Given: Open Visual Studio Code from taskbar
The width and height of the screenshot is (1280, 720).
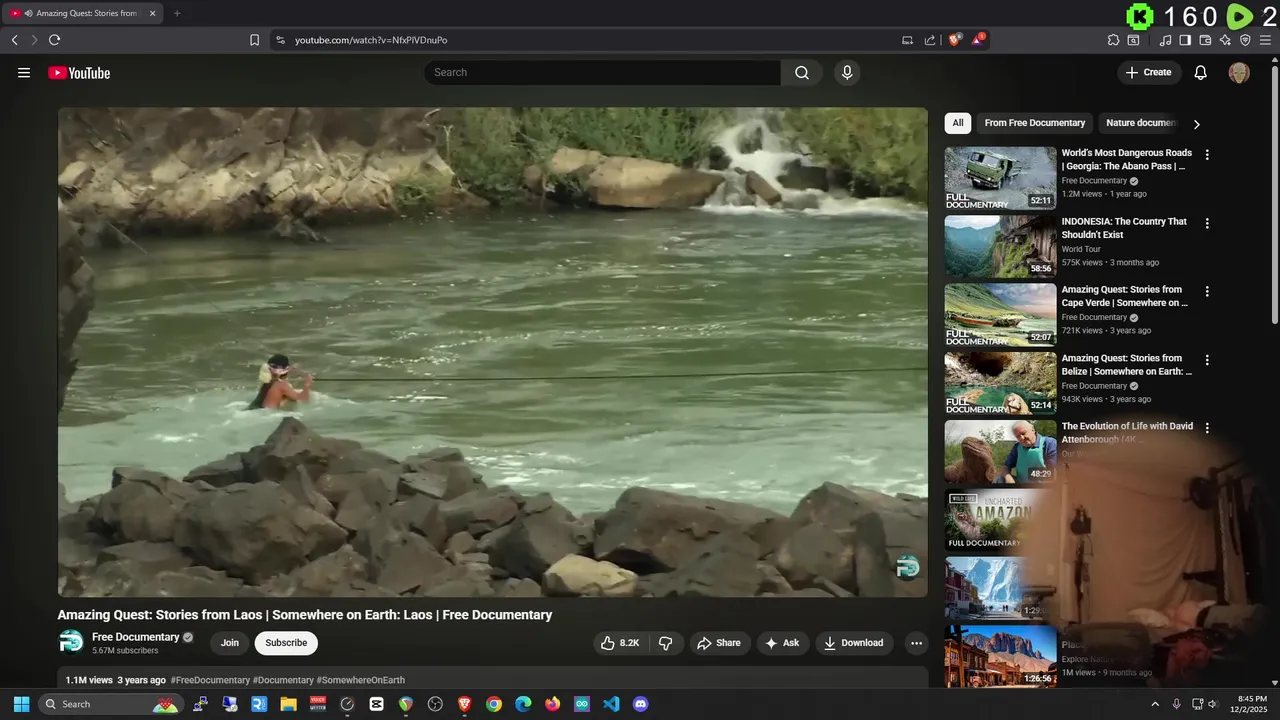Looking at the screenshot, I should pos(611,704).
